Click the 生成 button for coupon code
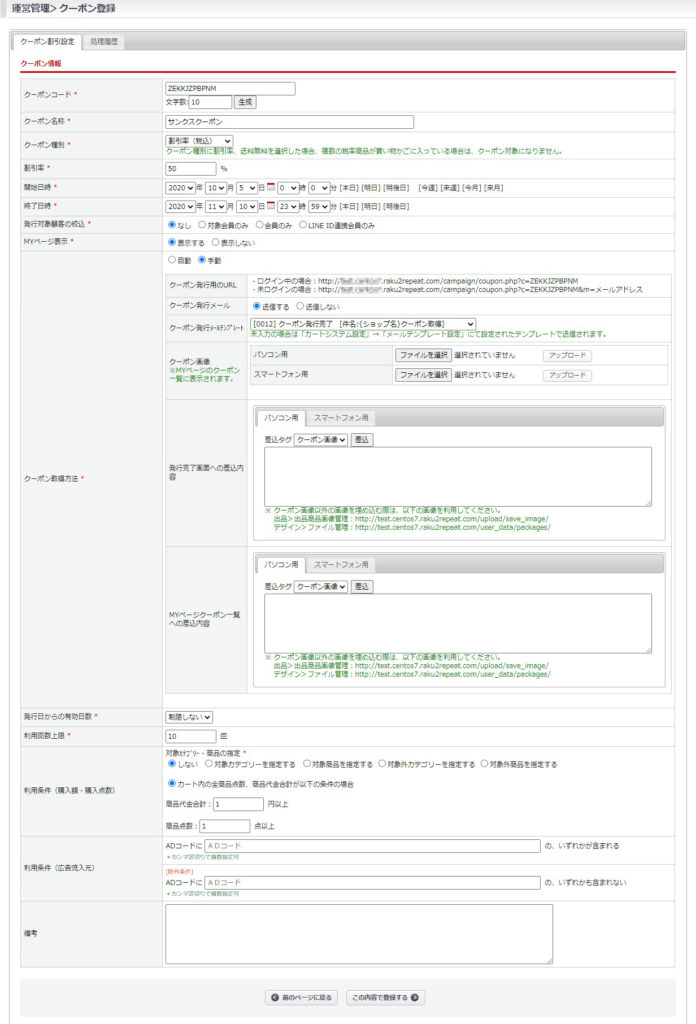The image size is (696, 1024). [245, 103]
